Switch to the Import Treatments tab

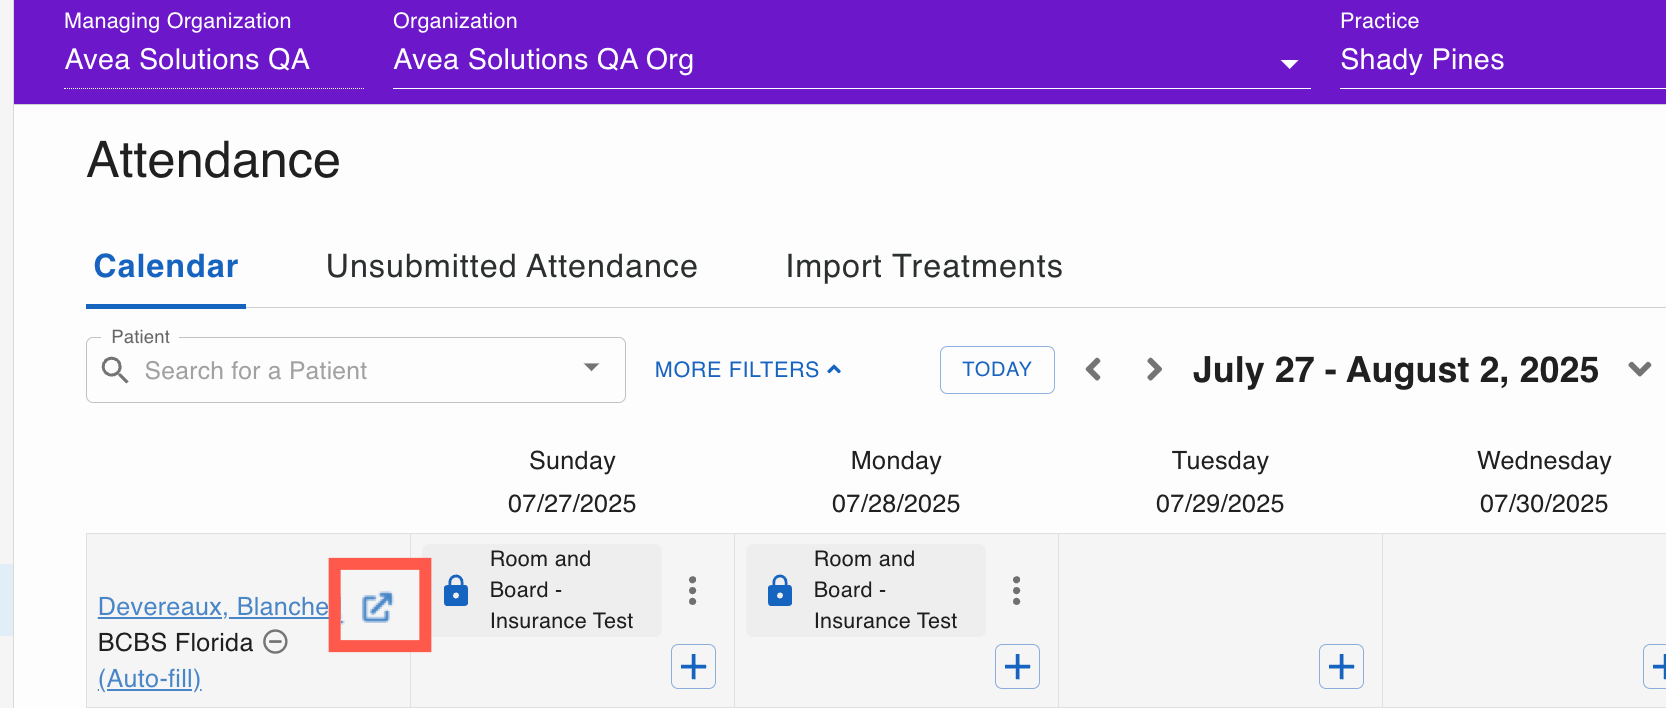click(x=923, y=266)
